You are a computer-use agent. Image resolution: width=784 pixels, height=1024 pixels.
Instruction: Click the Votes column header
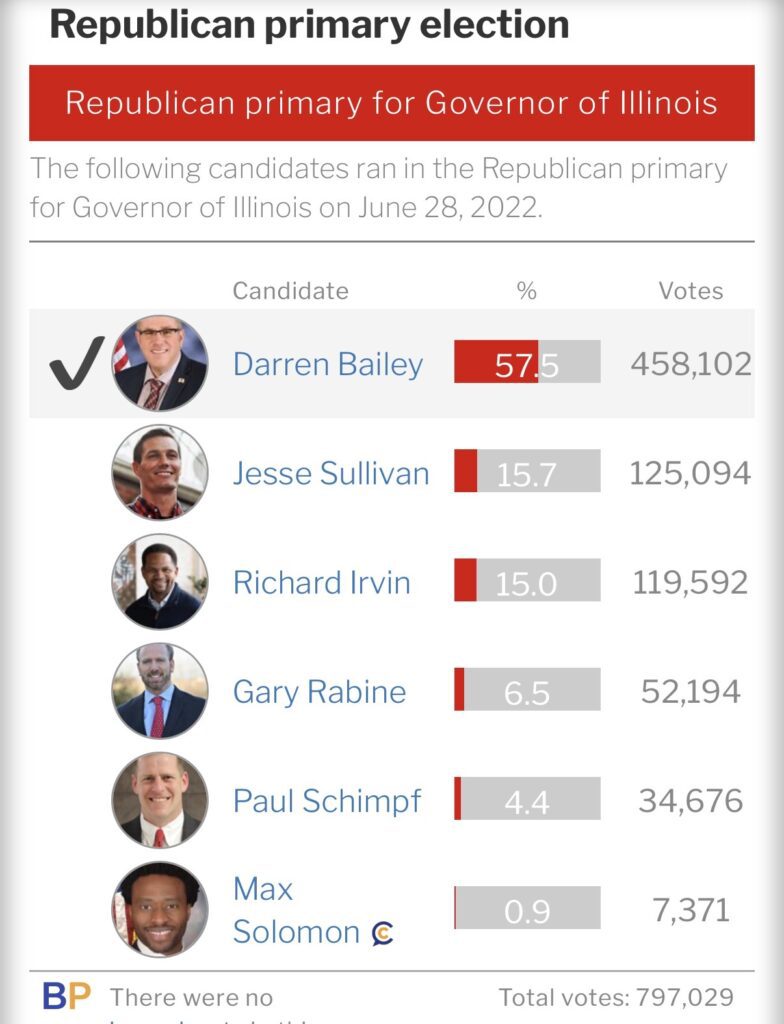click(690, 291)
